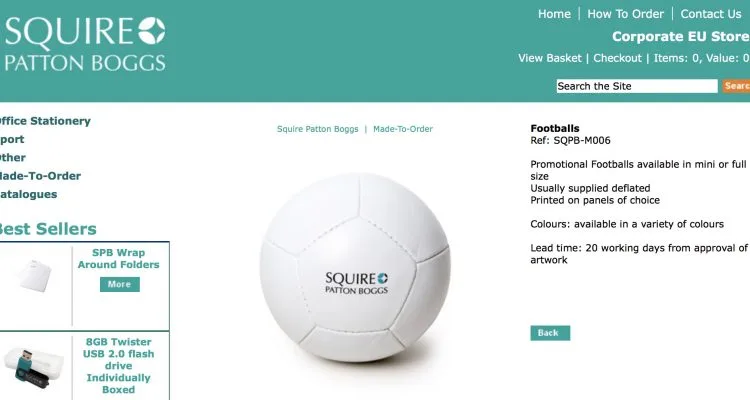Click the football product image

coord(355,267)
